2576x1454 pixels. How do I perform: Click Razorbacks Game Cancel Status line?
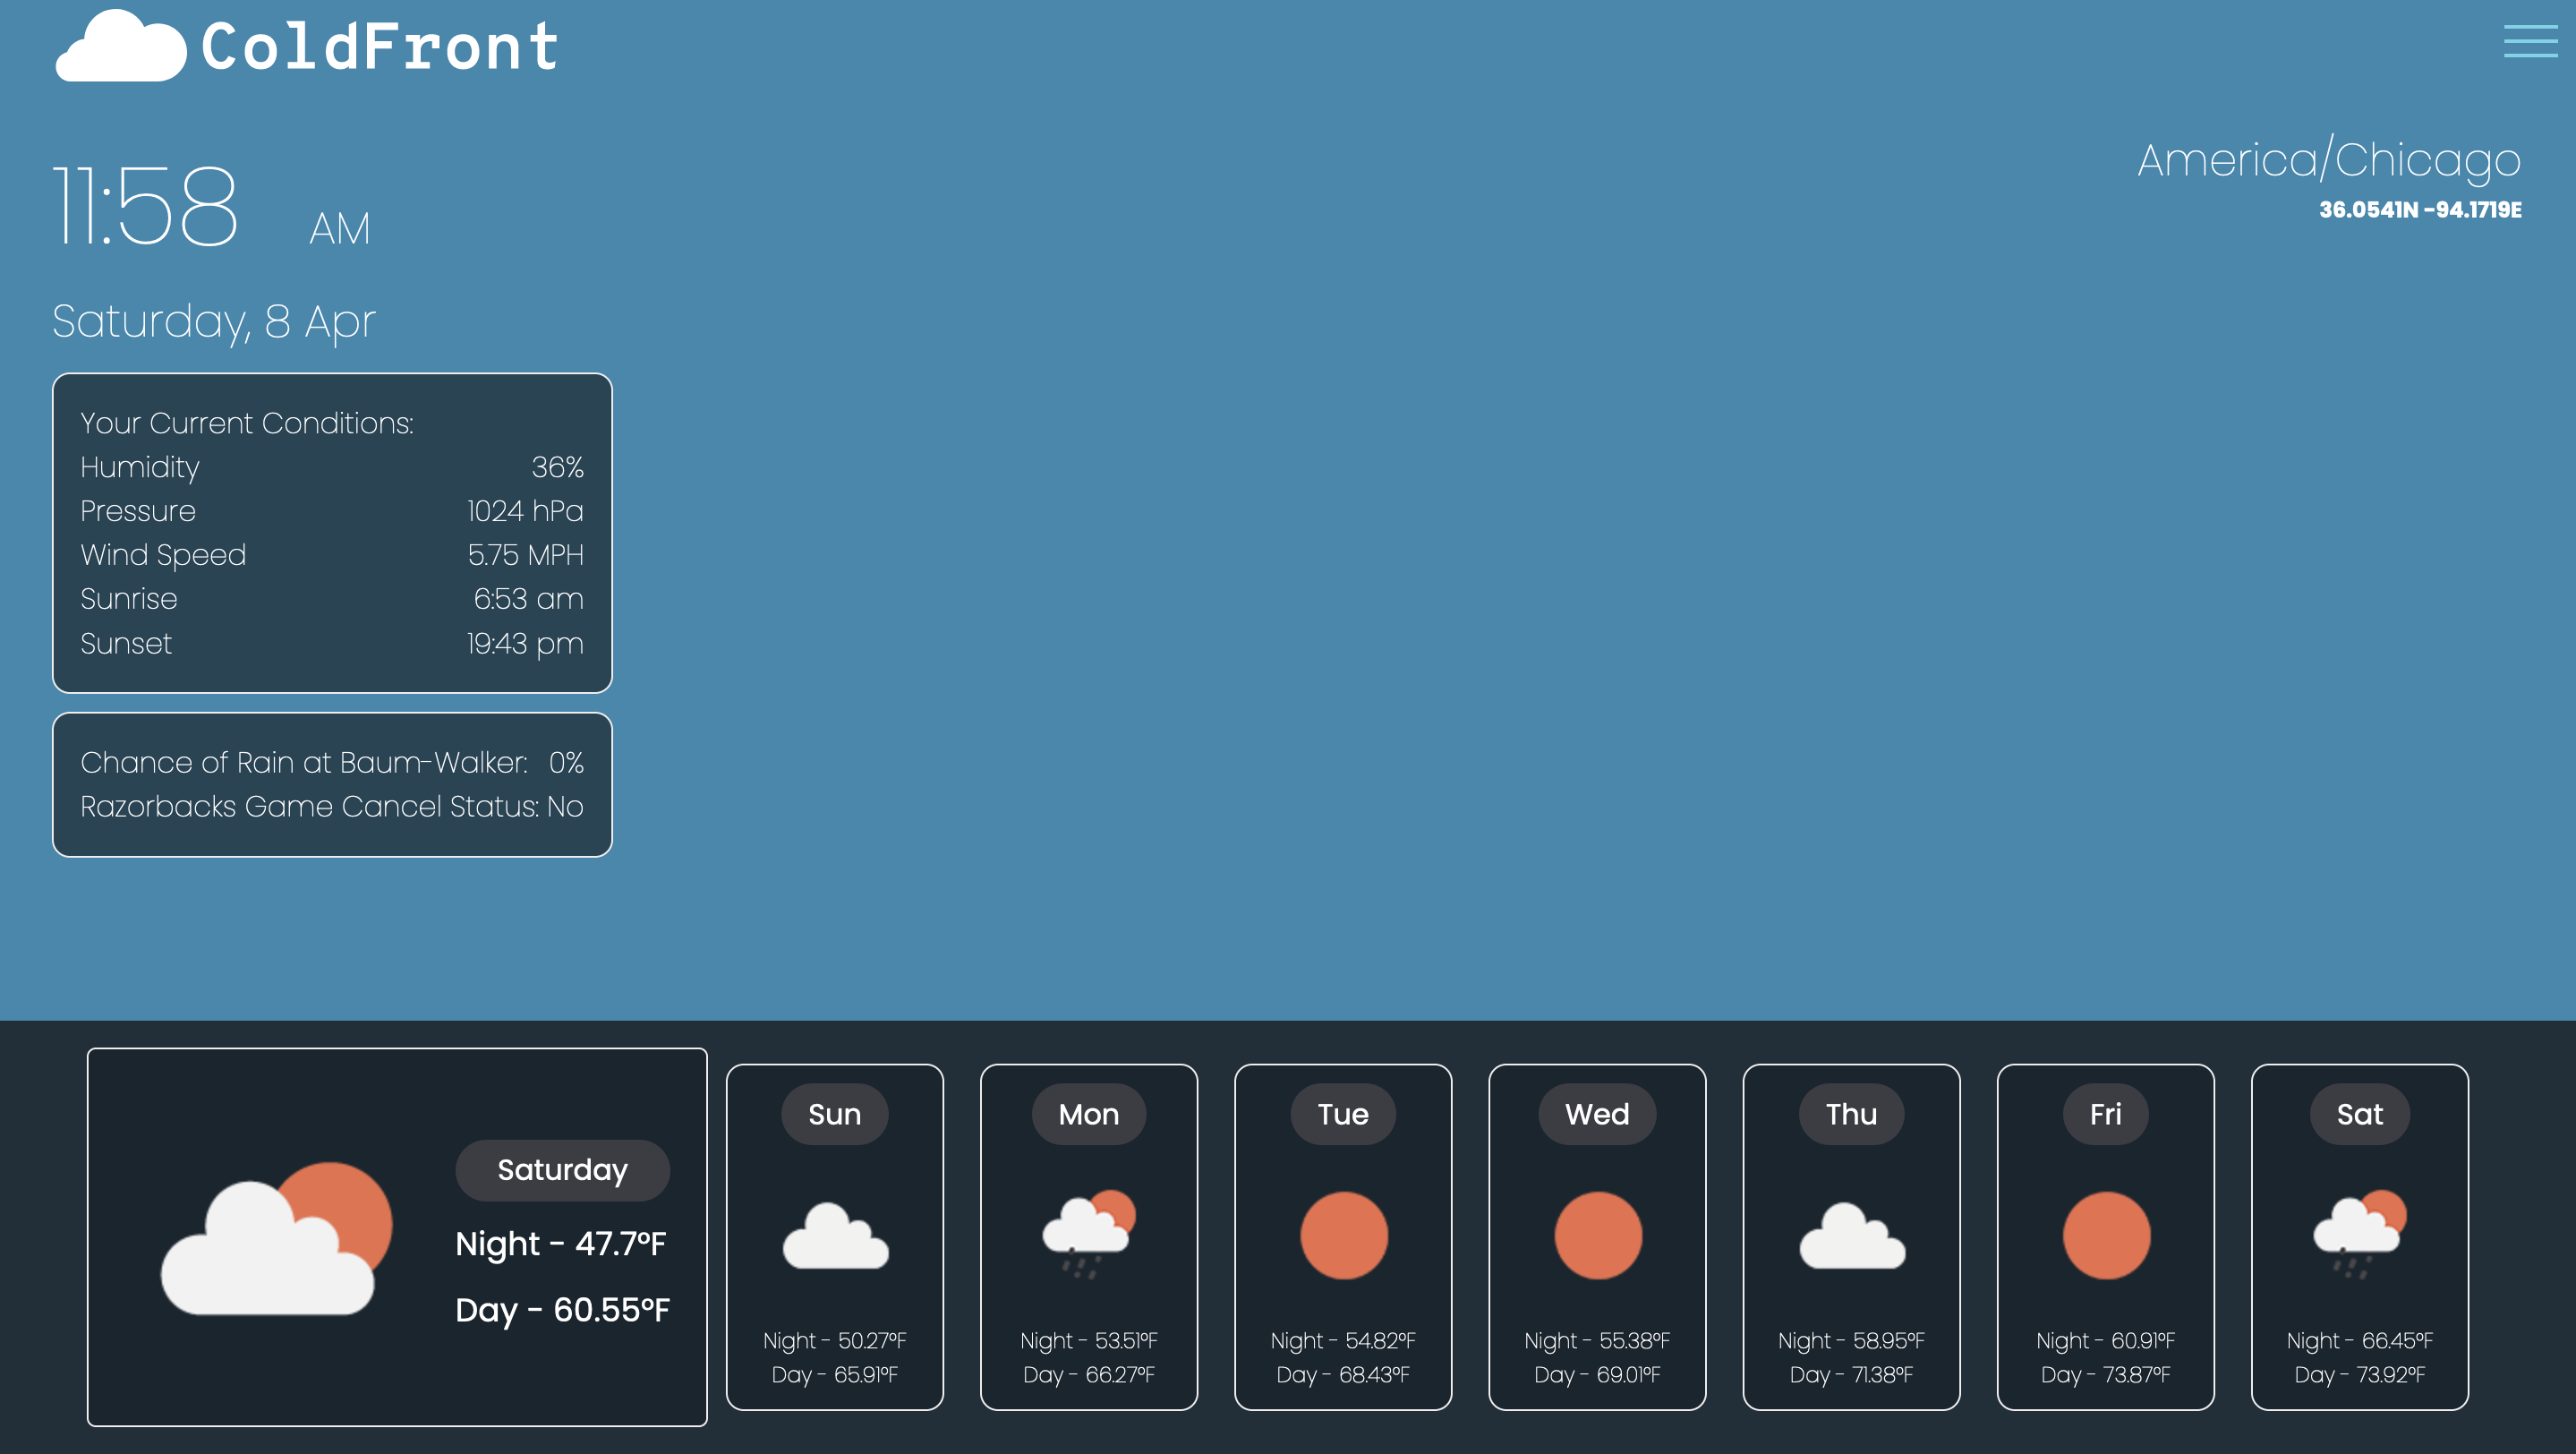pyautogui.click(x=332, y=806)
